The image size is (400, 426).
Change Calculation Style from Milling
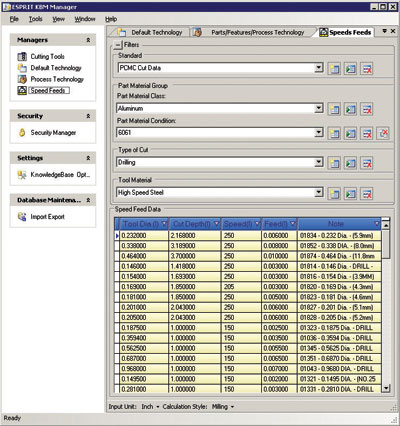[x=223, y=407]
